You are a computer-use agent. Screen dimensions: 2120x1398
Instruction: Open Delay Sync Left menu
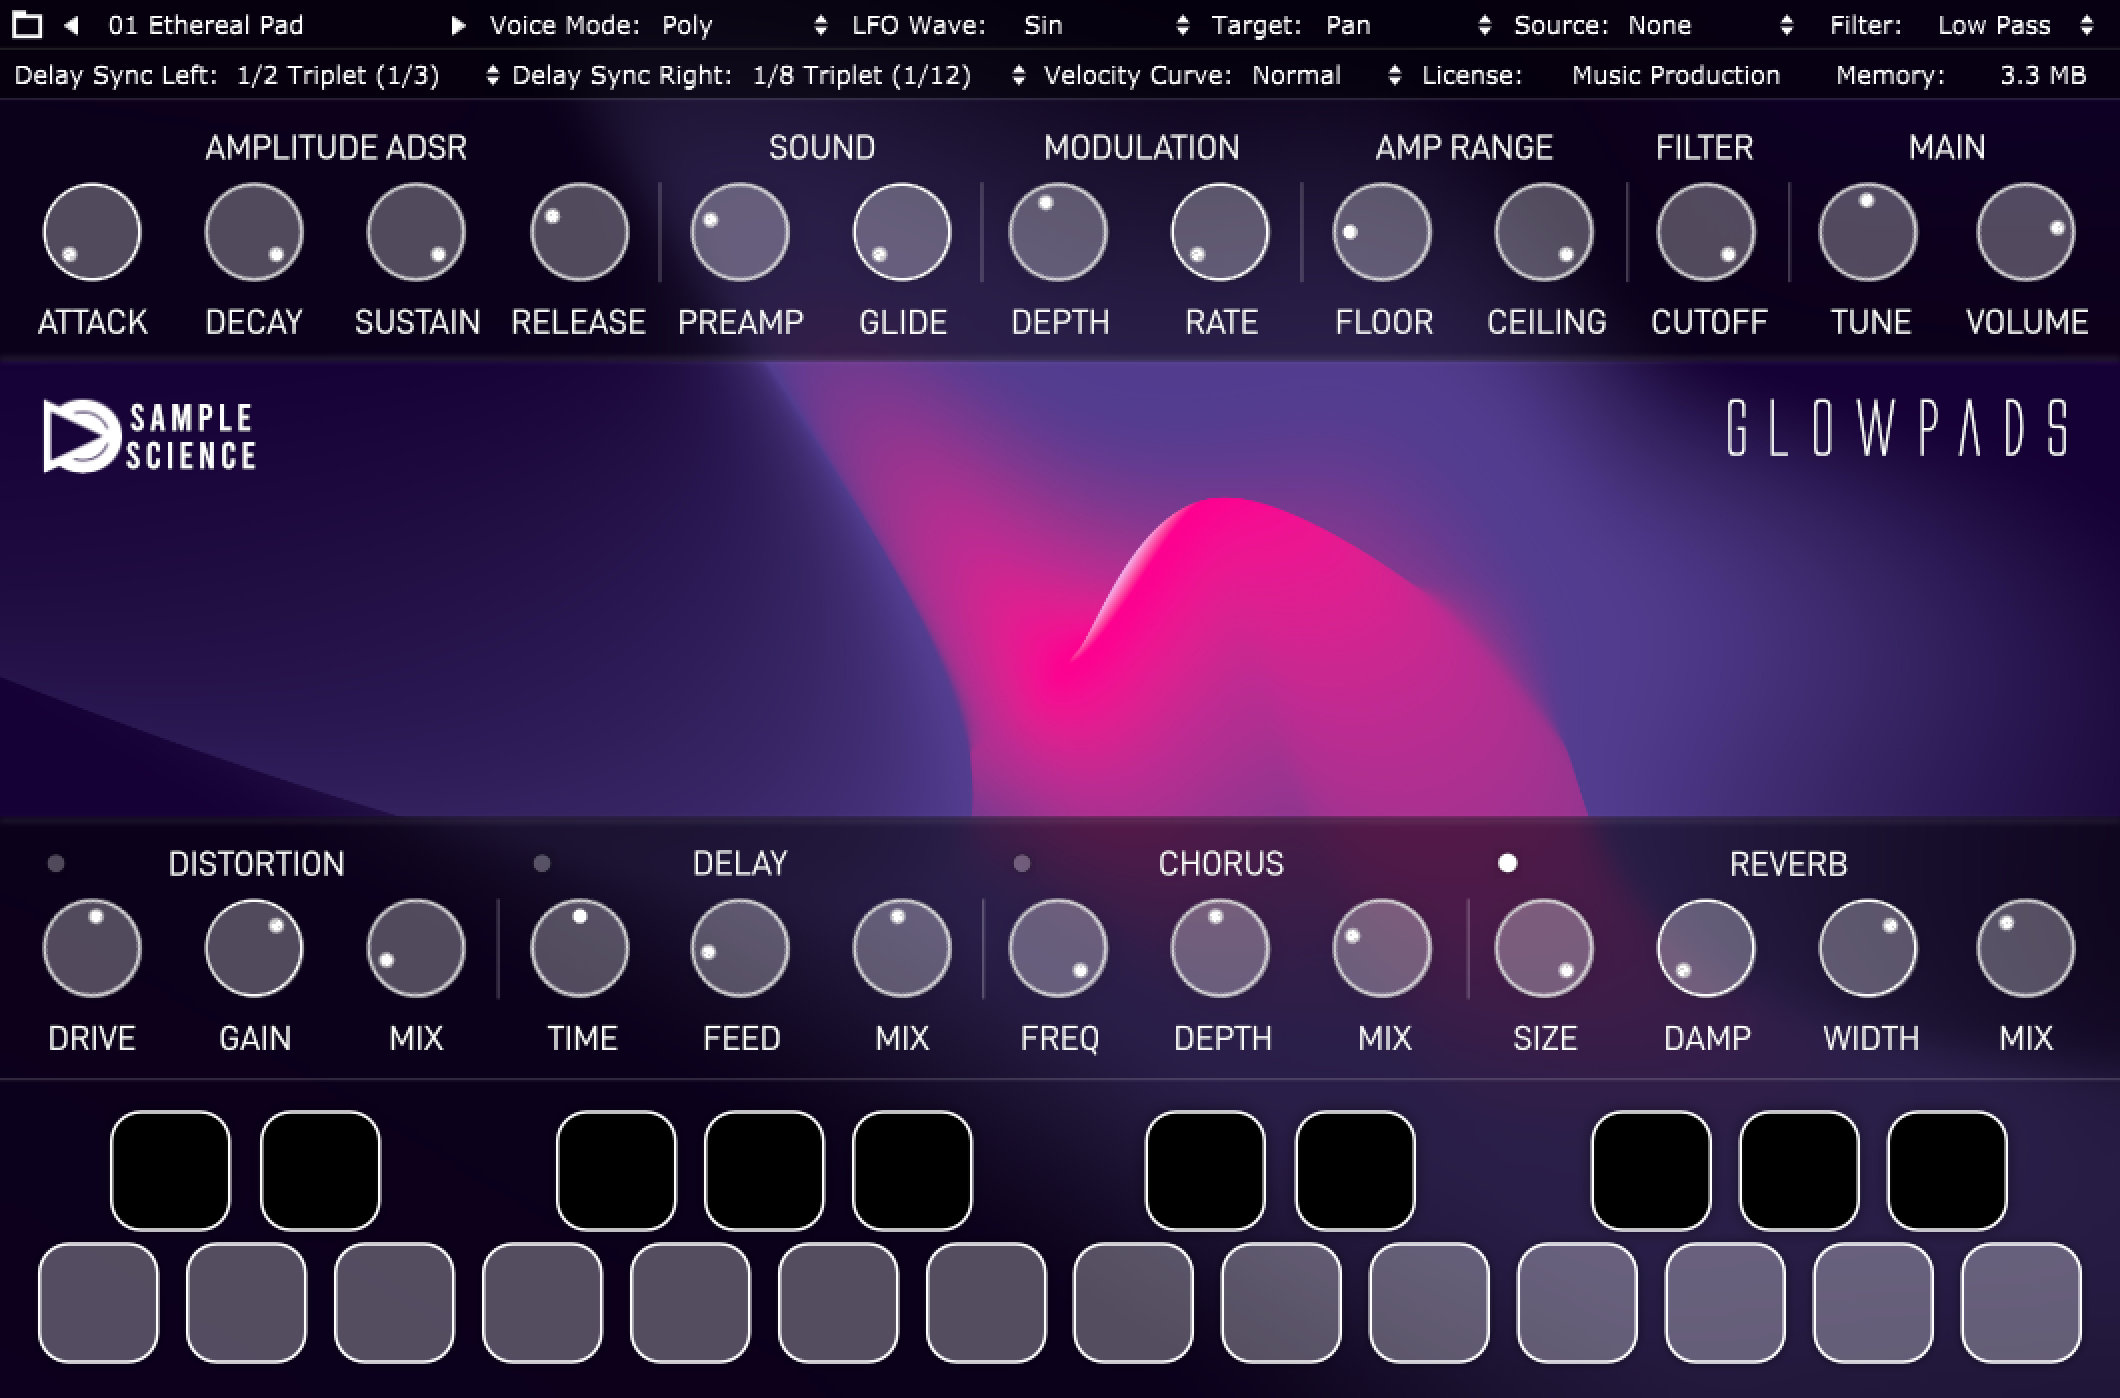491,75
